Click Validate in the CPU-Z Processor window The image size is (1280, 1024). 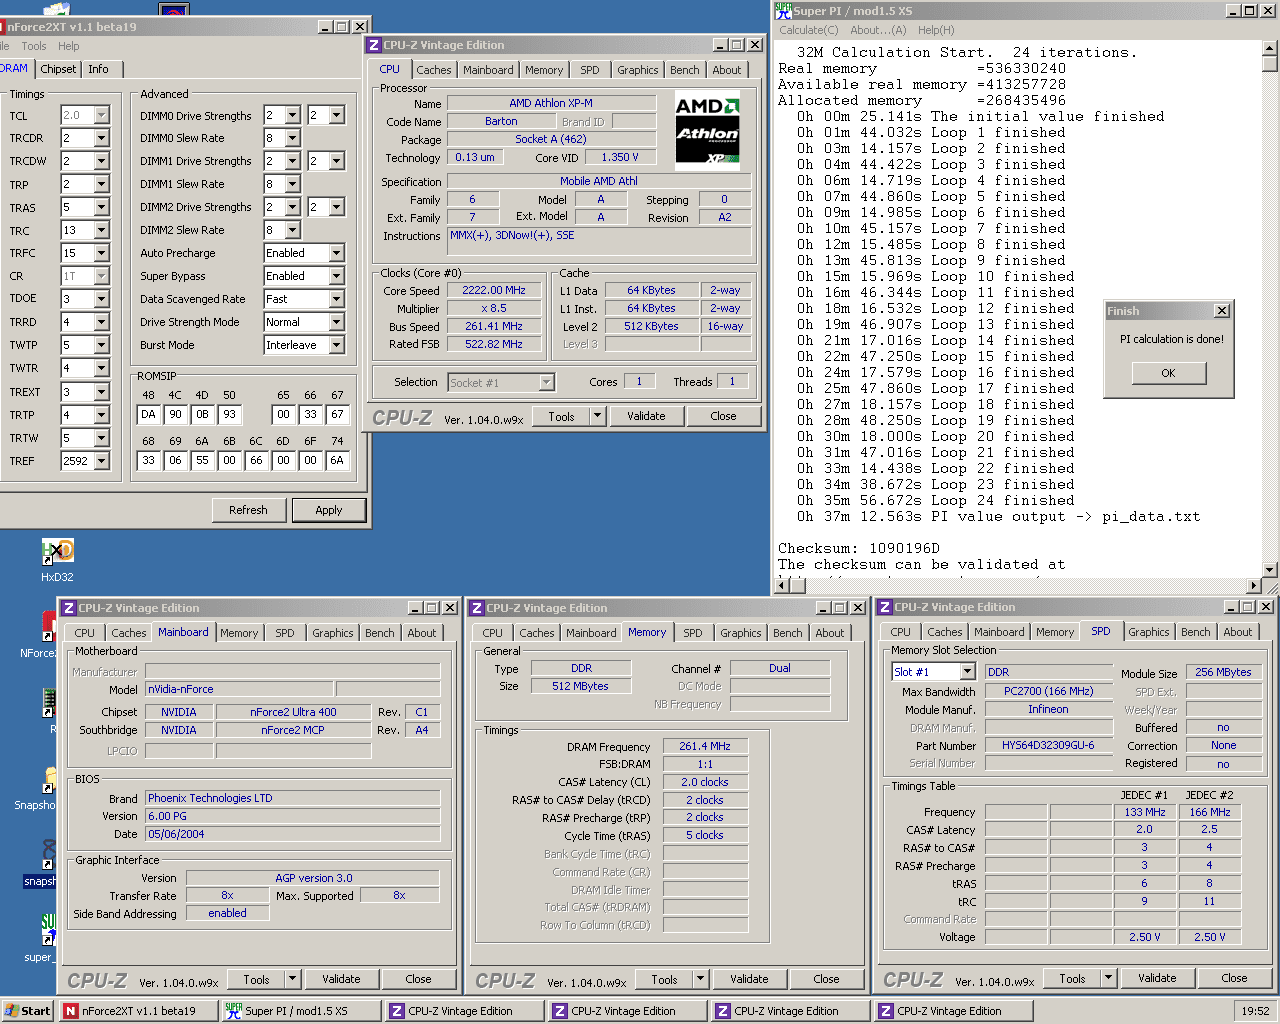646,416
